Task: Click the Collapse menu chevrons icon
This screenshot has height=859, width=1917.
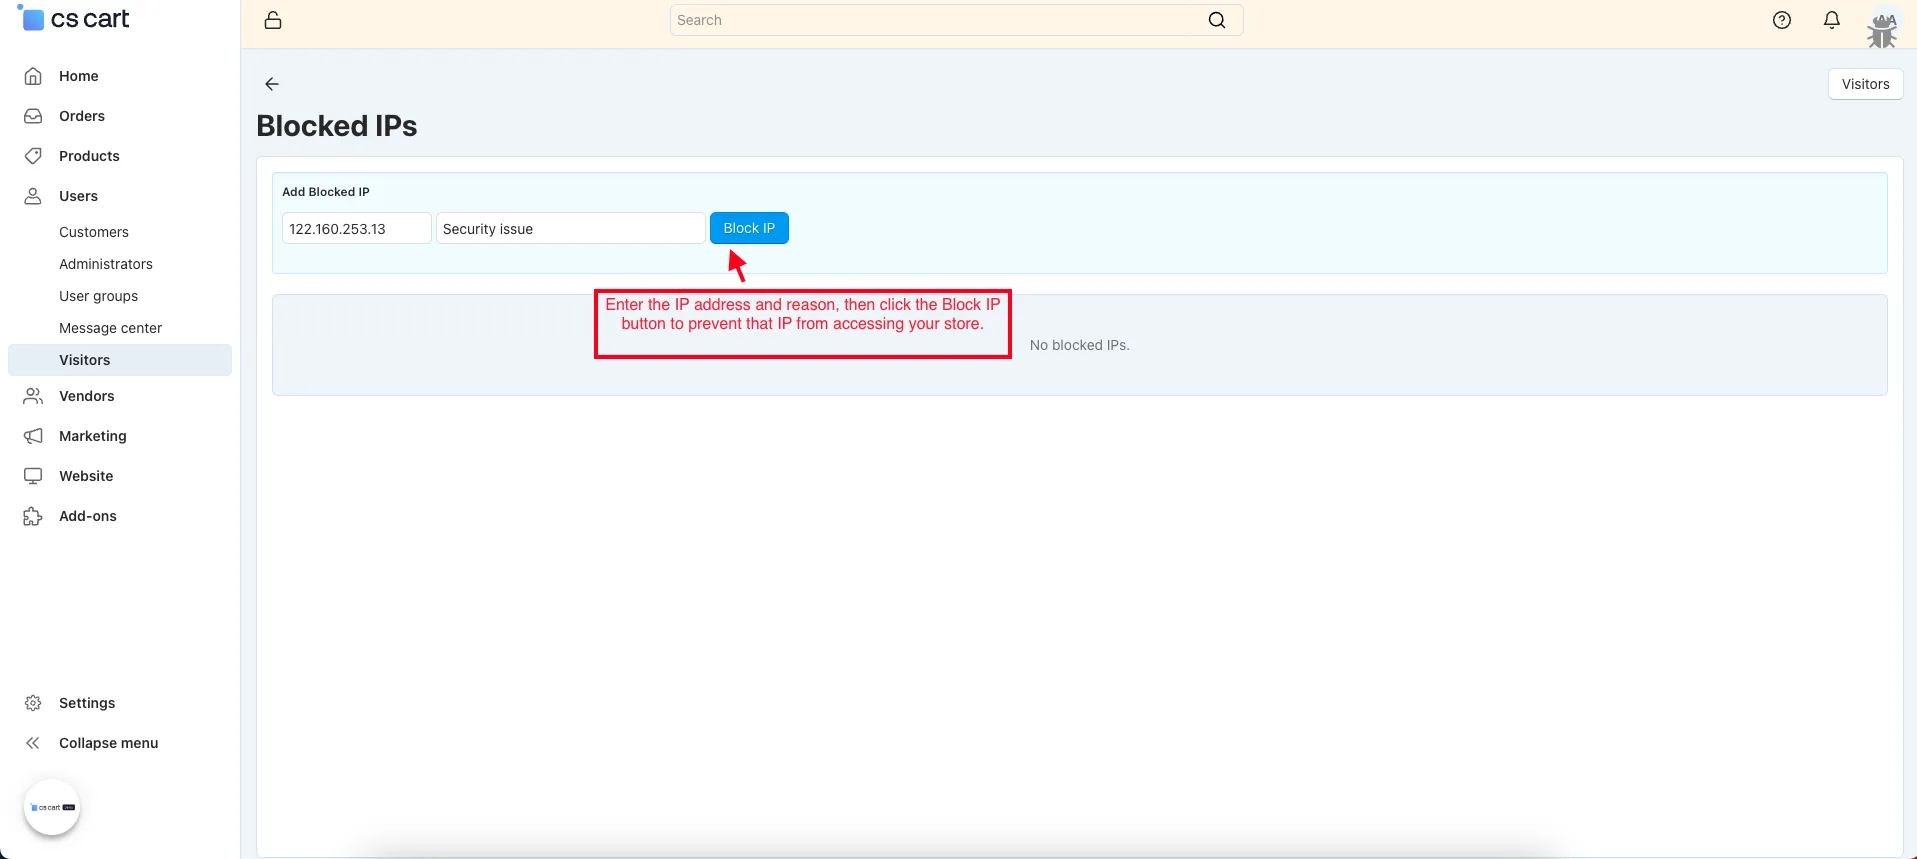Action: pyautogui.click(x=33, y=743)
